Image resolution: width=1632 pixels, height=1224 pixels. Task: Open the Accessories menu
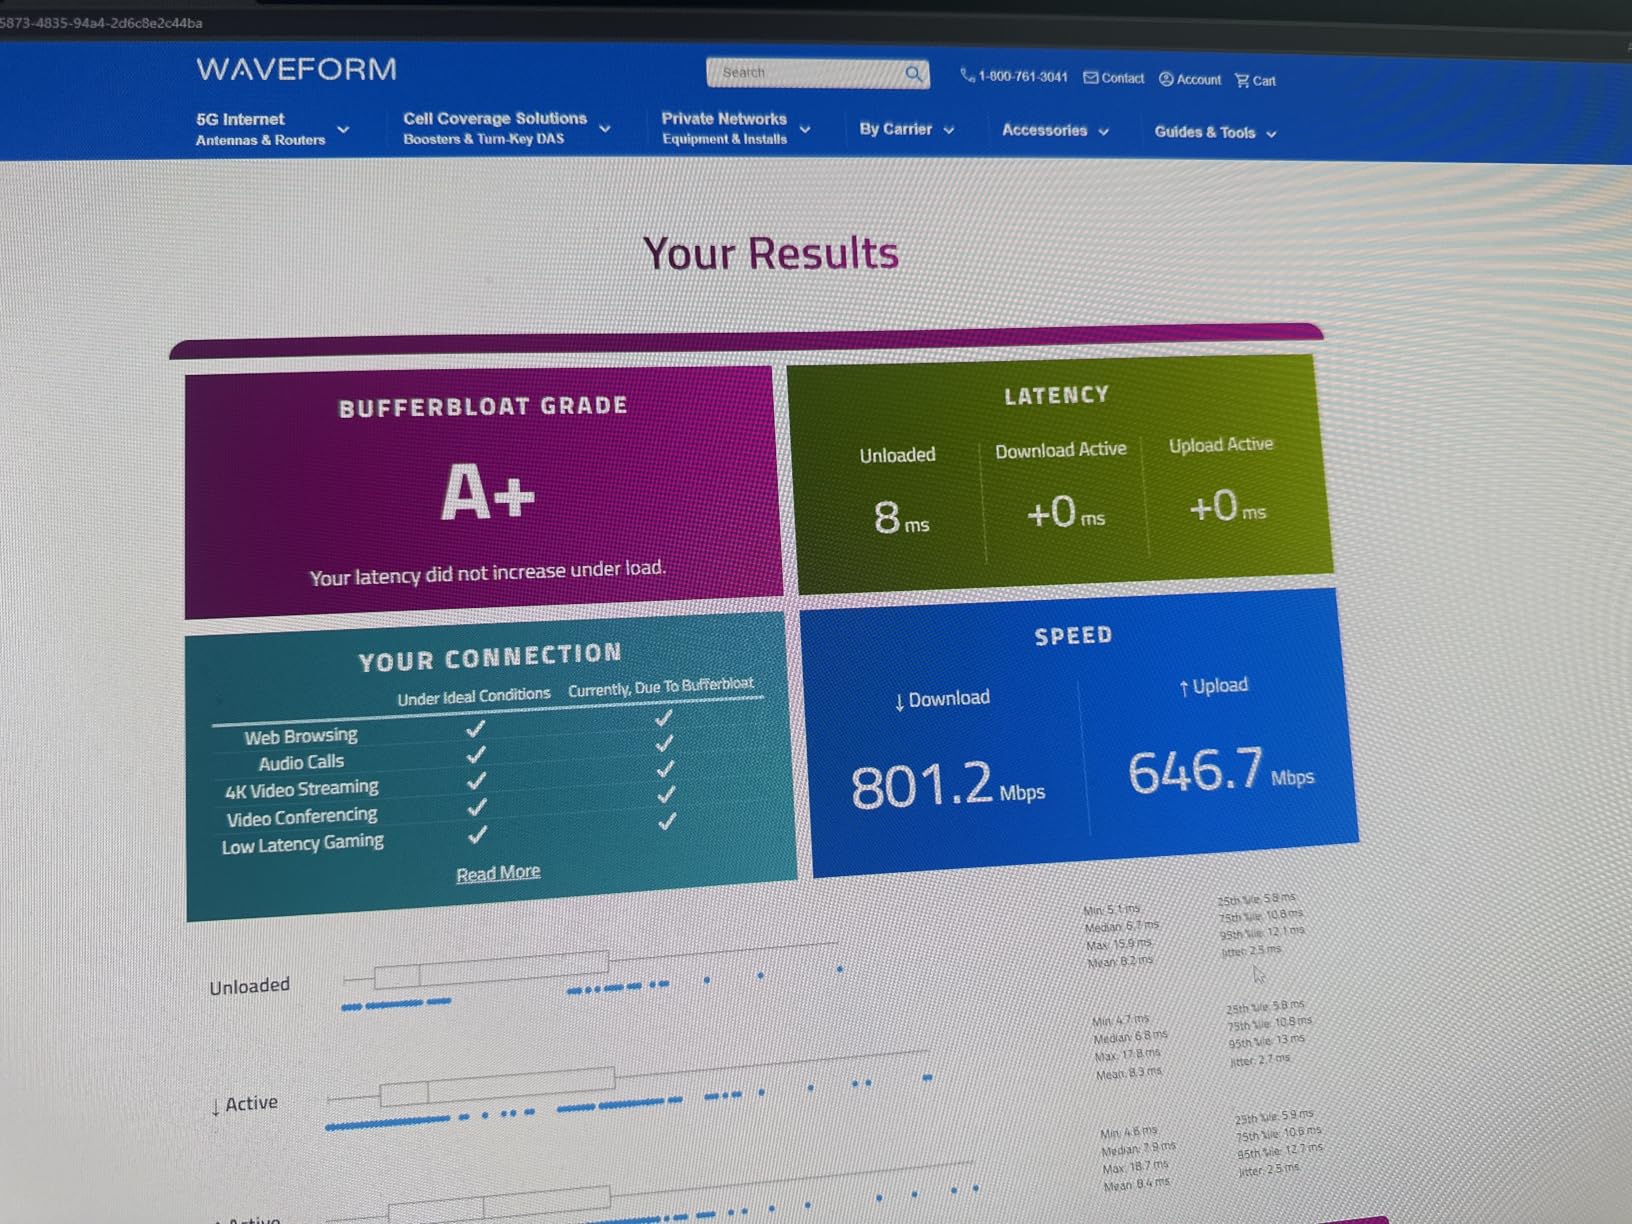(x=1044, y=130)
